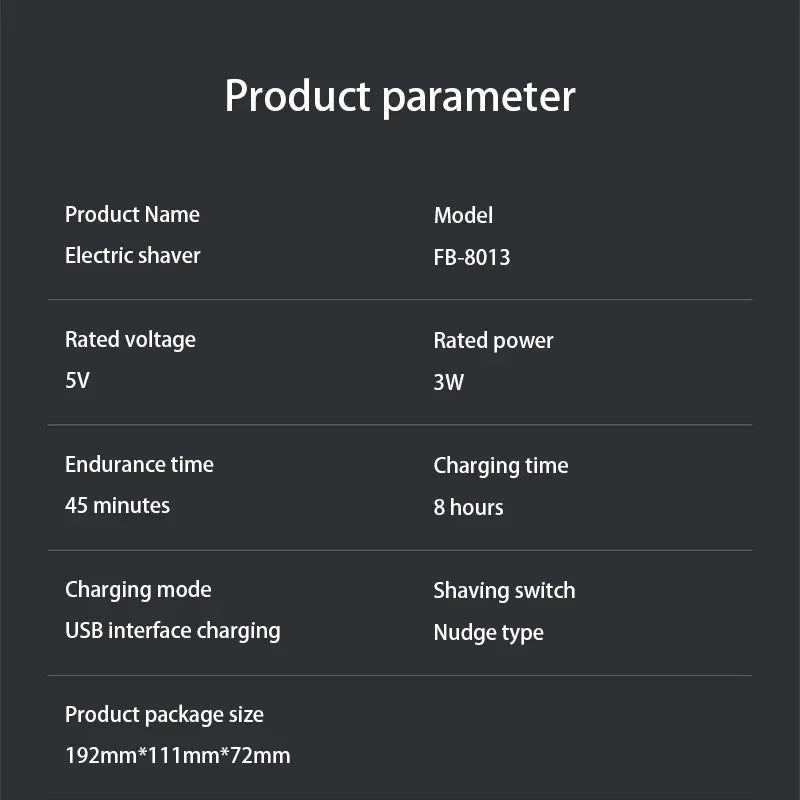Screen dimensions: 800x800
Task: Click the 3W power value
Action: [448, 382]
